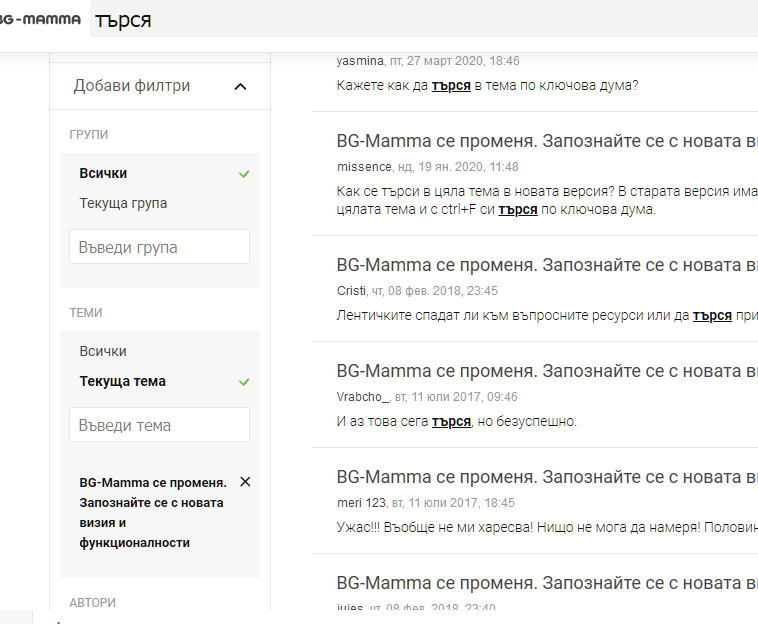
Task: Select Всички under Теми
Action: (103, 351)
